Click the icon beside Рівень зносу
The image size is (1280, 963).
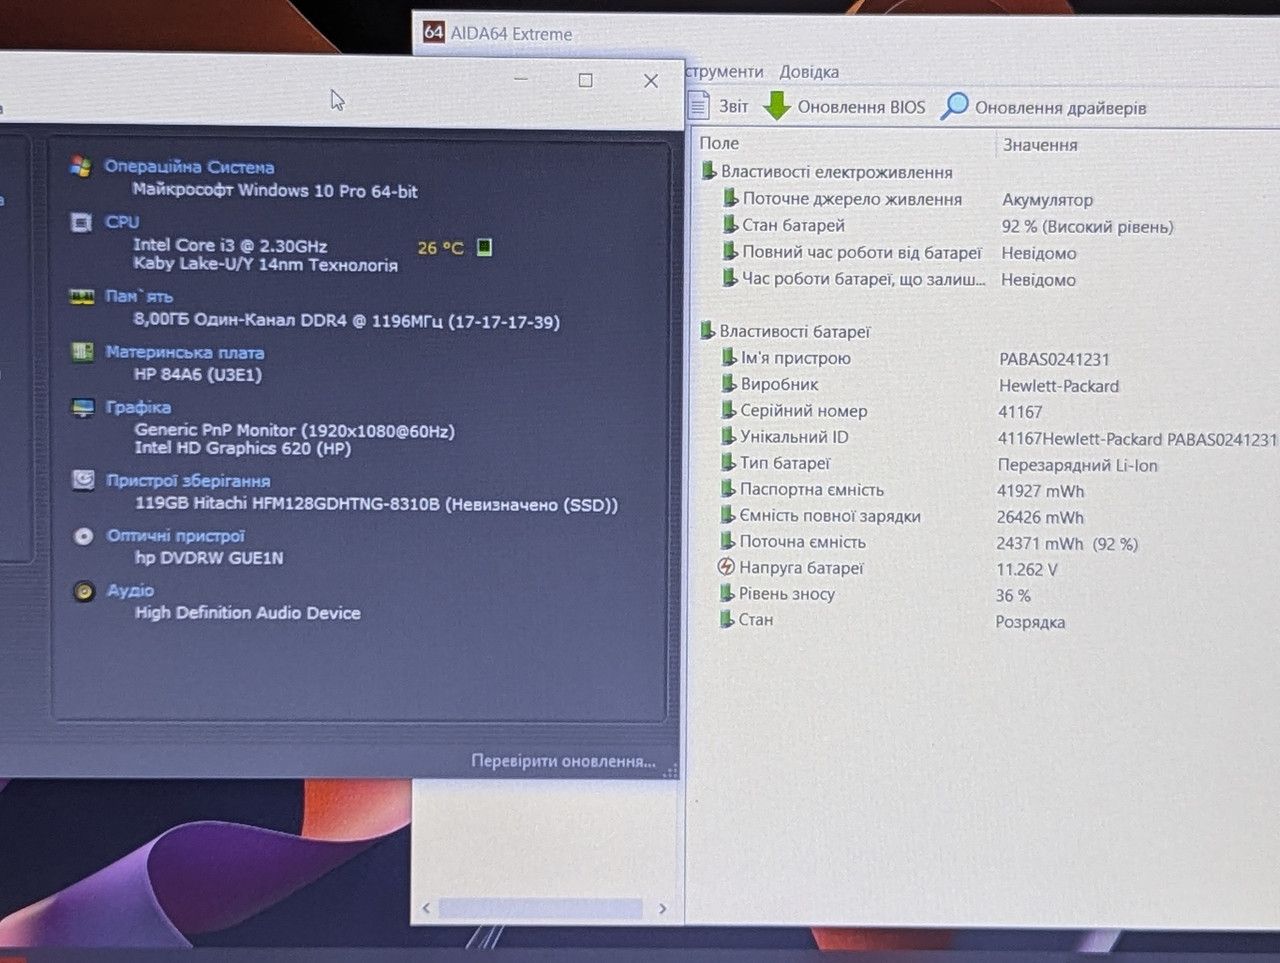727,593
